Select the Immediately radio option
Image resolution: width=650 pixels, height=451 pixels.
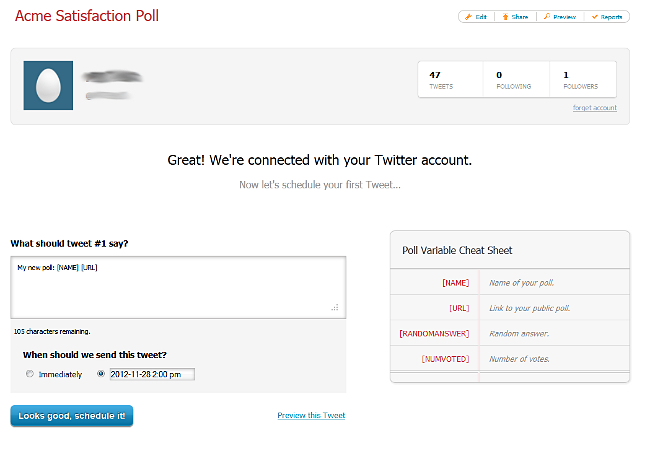(x=31, y=374)
